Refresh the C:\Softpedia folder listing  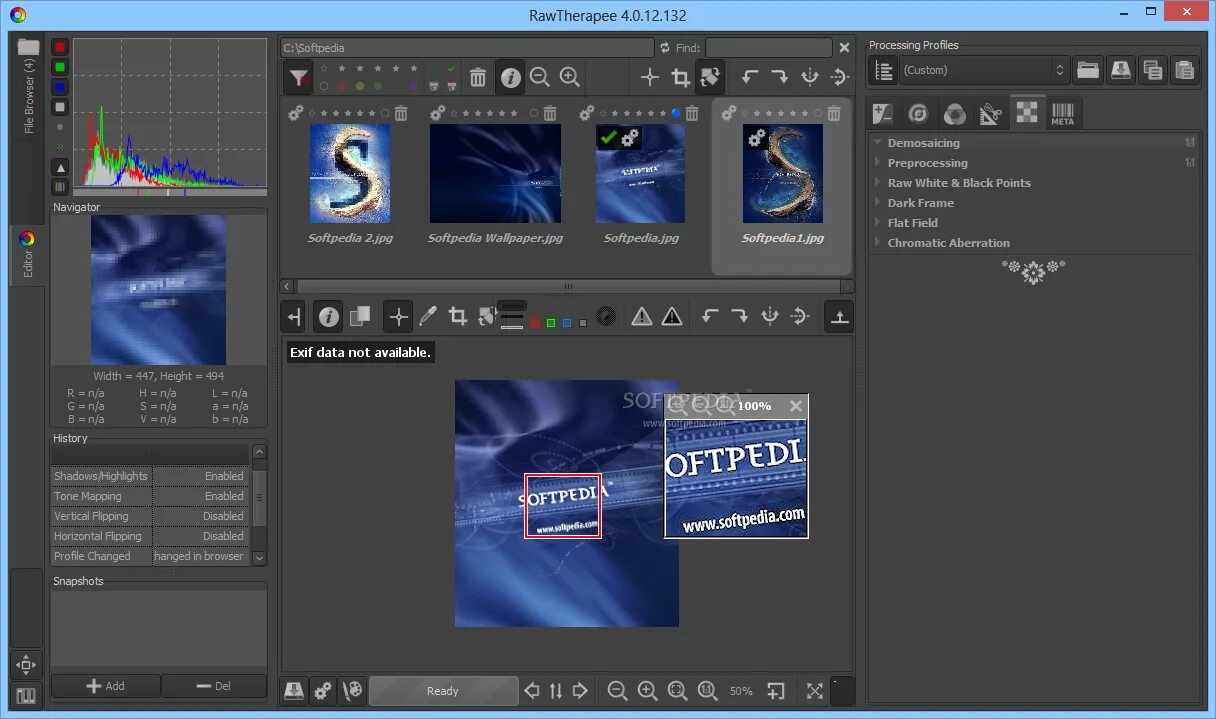[x=665, y=47]
